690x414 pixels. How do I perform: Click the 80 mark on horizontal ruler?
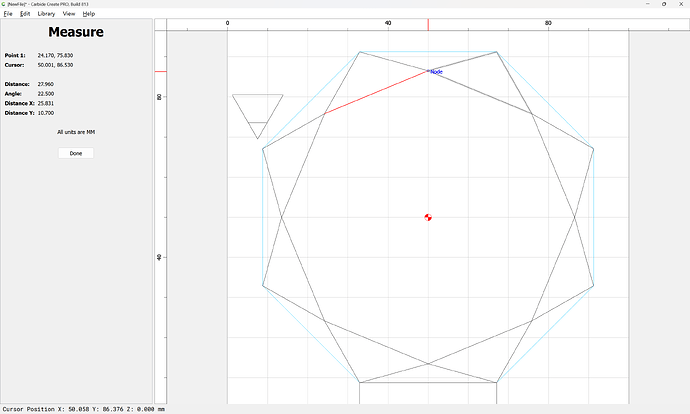pyautogui.click(x=548, y=23)
